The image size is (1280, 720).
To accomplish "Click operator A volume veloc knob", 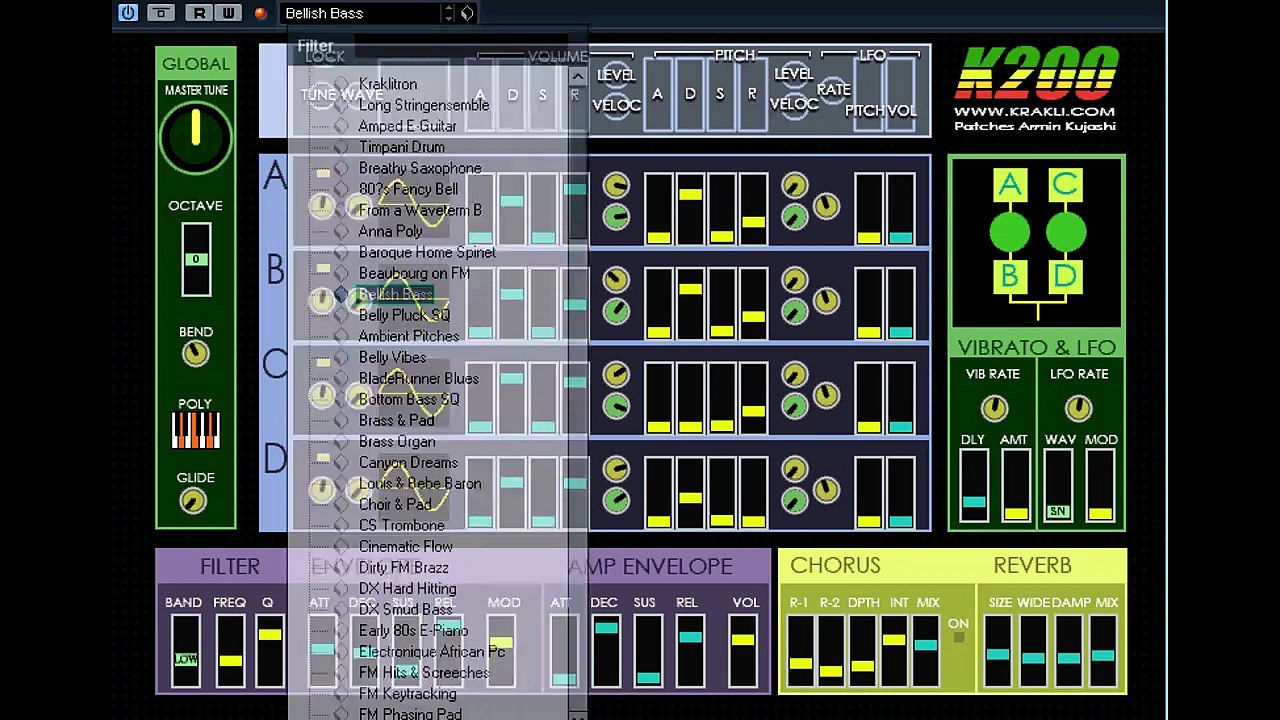I will [x=616, y=217].
